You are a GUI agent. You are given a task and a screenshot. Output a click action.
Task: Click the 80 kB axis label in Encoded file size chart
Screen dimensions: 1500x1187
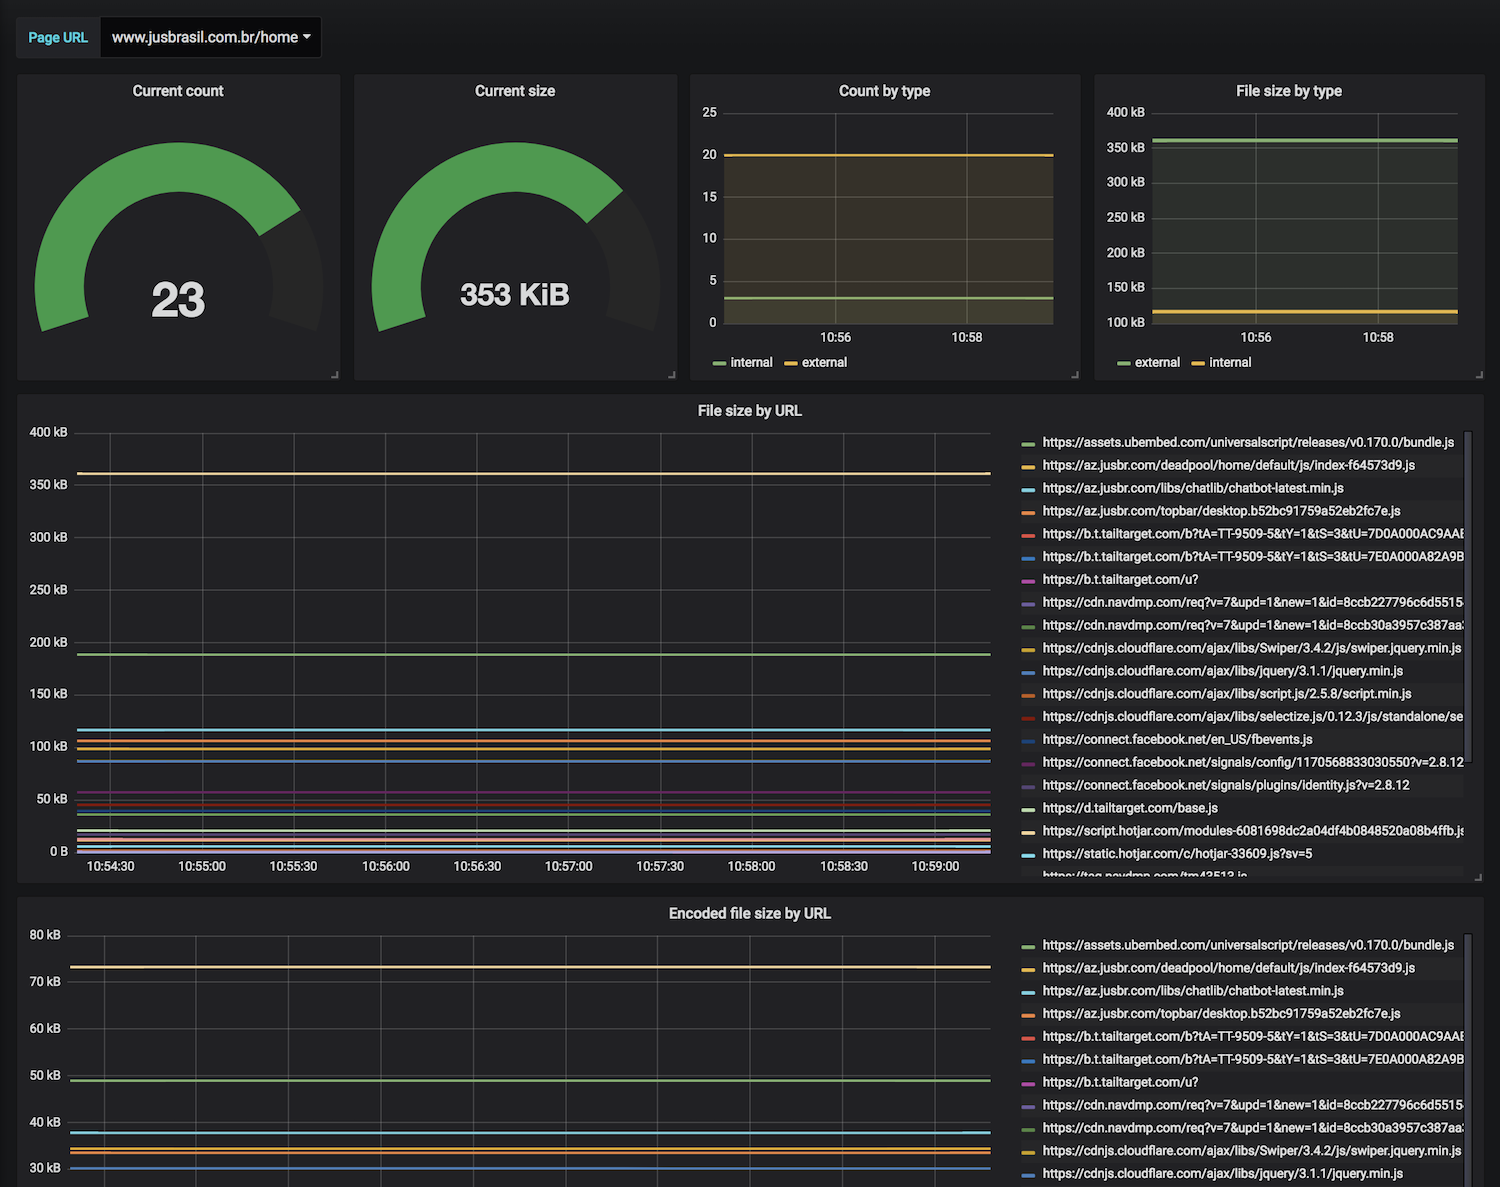point(45,936)
